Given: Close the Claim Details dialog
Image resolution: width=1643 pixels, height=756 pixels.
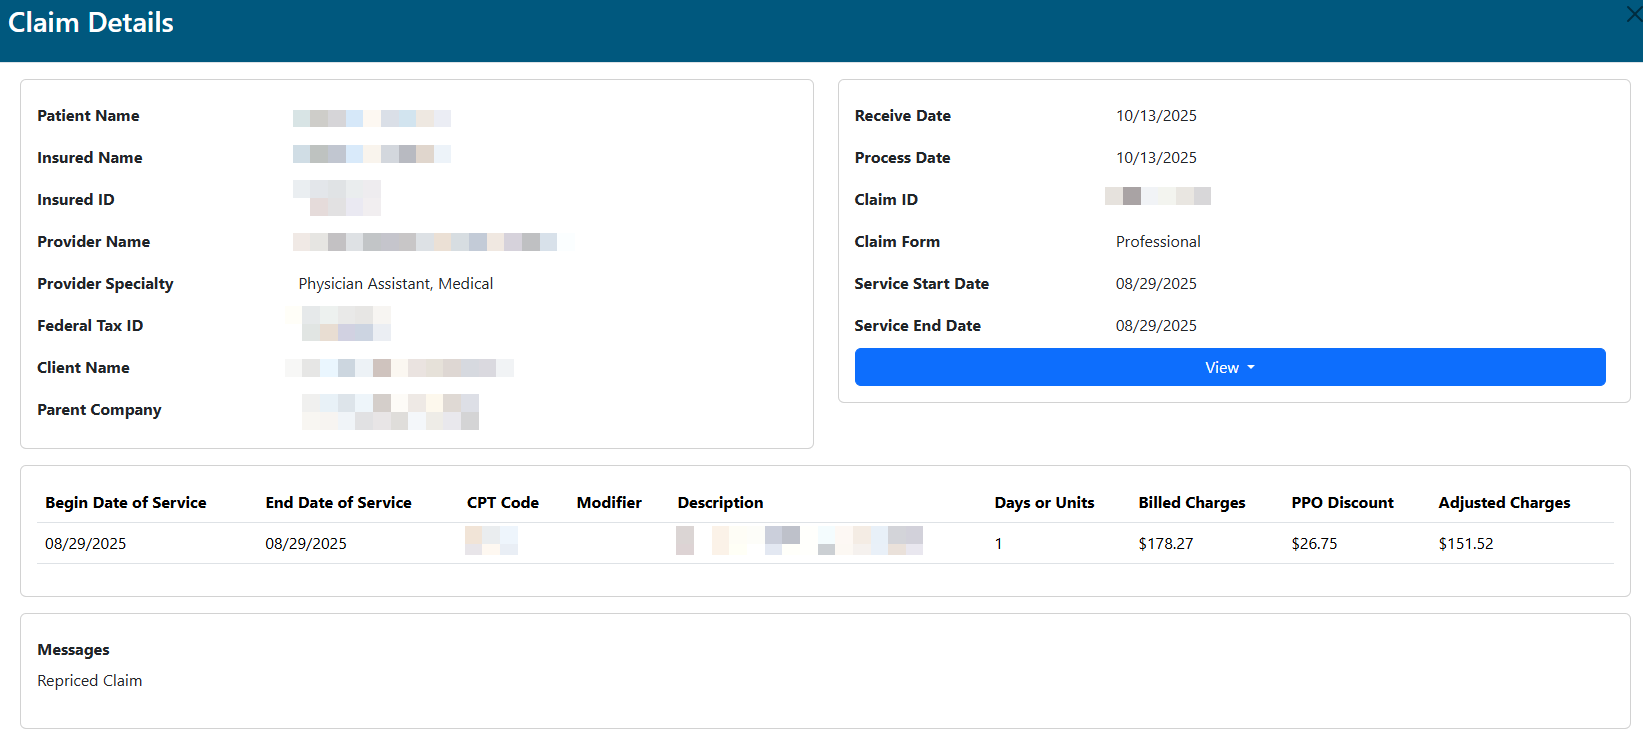Looking at the screenshot, I should coord(1633,15).
